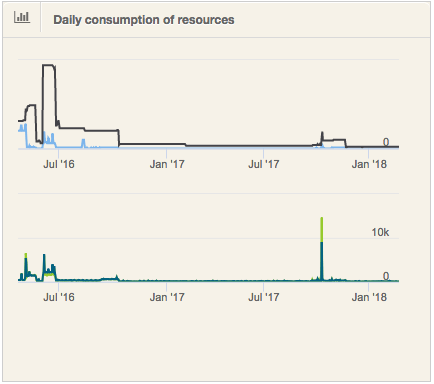Screen dimensions: 434x384
Task: Select Jan '18 label on top chart axis
Action: (x=369, y=164)
